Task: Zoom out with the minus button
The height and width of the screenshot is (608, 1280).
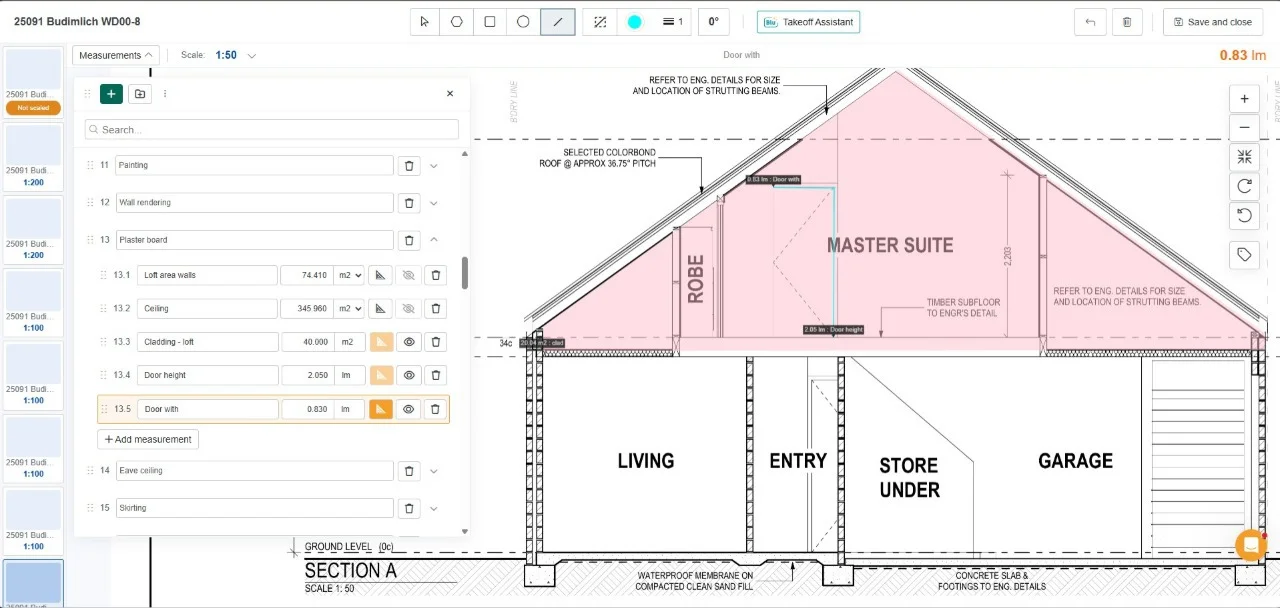Action: [1244, 128]
